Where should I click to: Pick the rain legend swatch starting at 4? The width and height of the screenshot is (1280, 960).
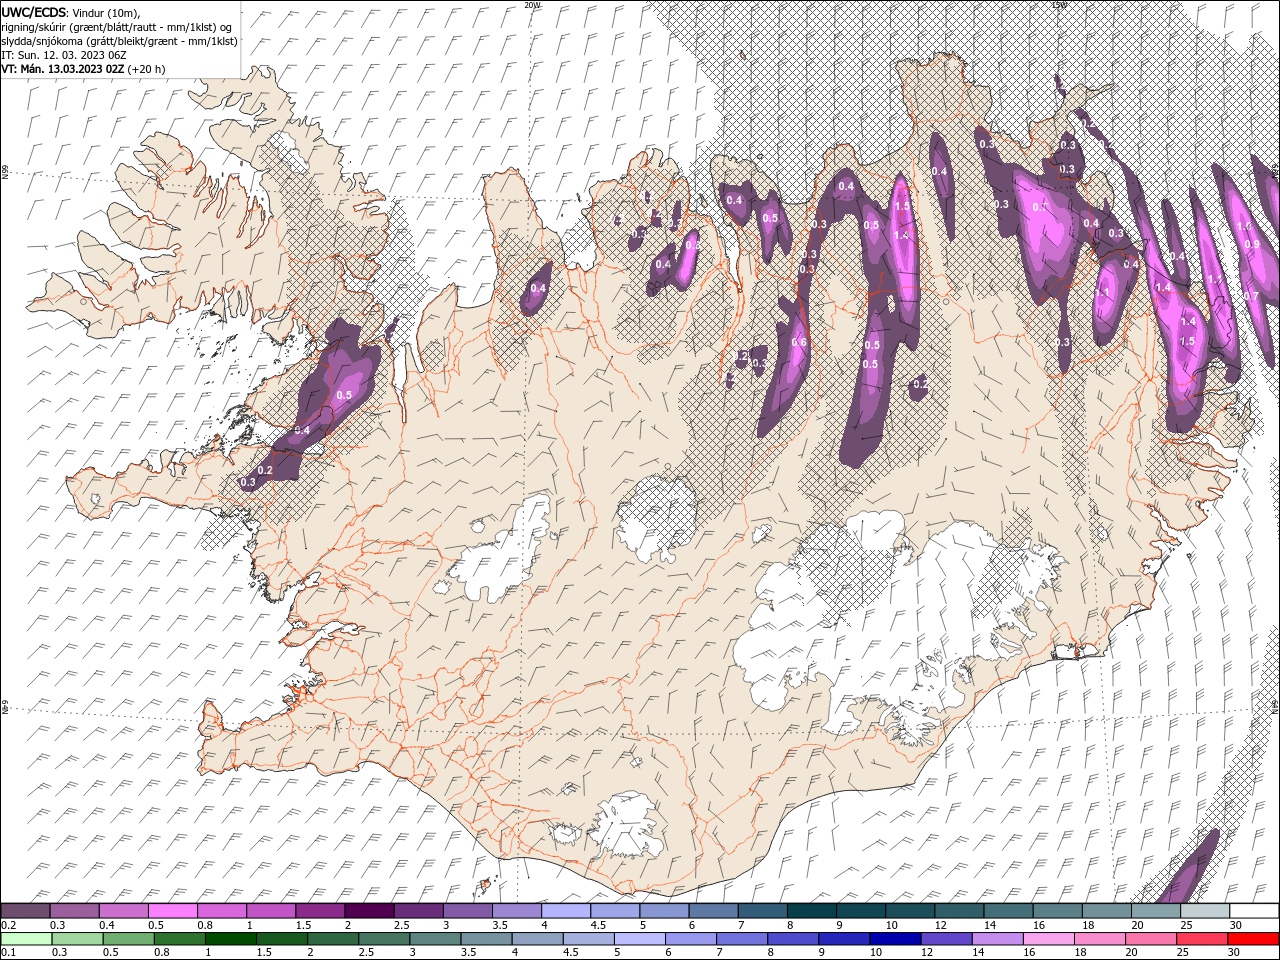538,939
